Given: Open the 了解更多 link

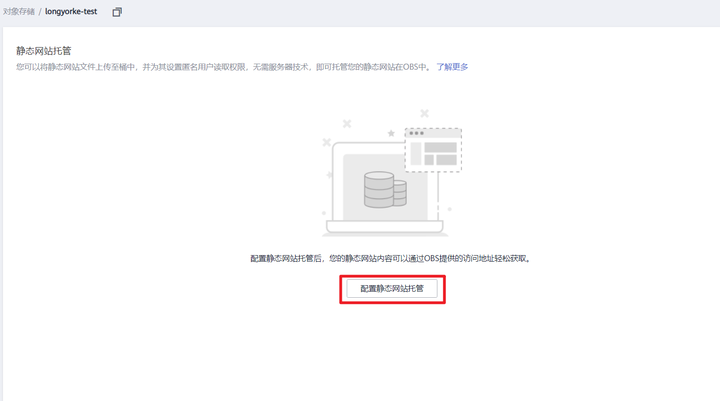Looking at the screenshot, I should click(452, 67).
